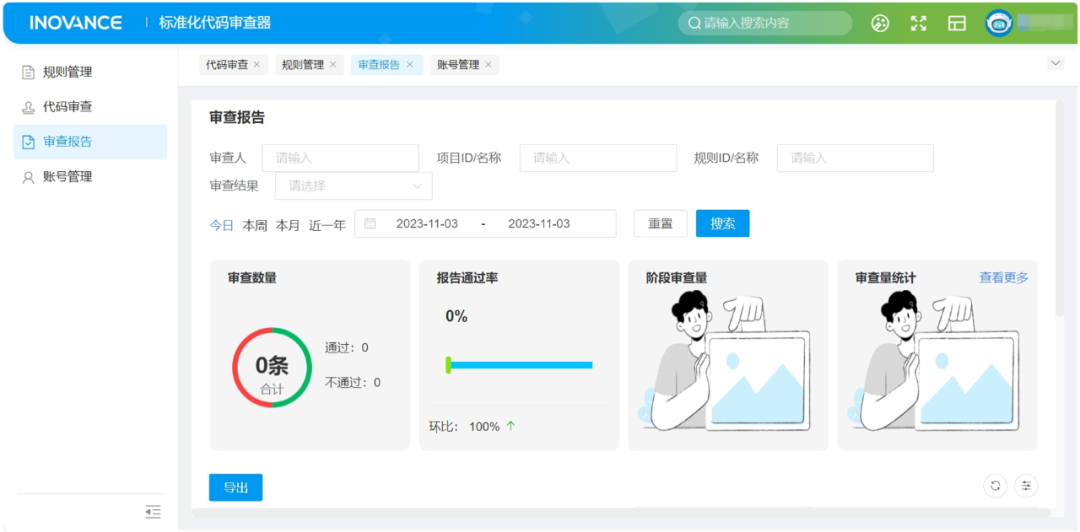Collapse the sidebar using the fold icon
Image resolution: width=1080 pixels, height=532 pixels.
(153, 512)
